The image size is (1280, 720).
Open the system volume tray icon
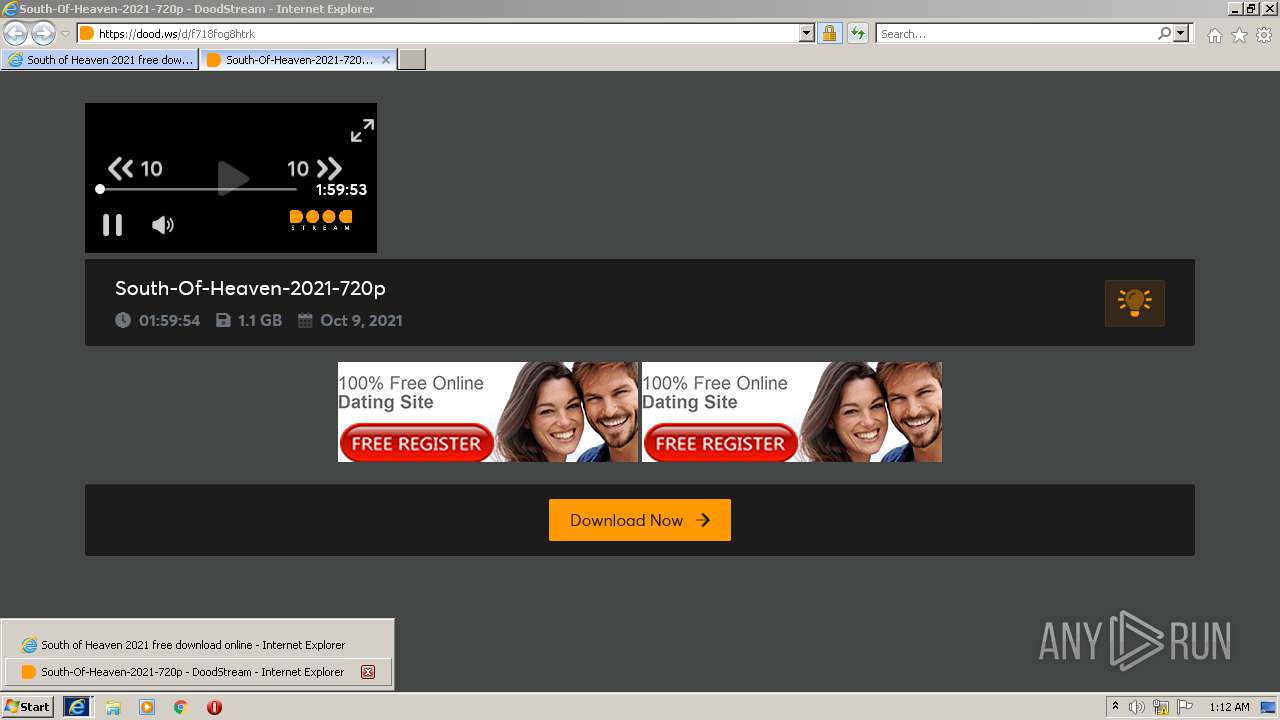pyautogui.click(x=1137, y=707)
